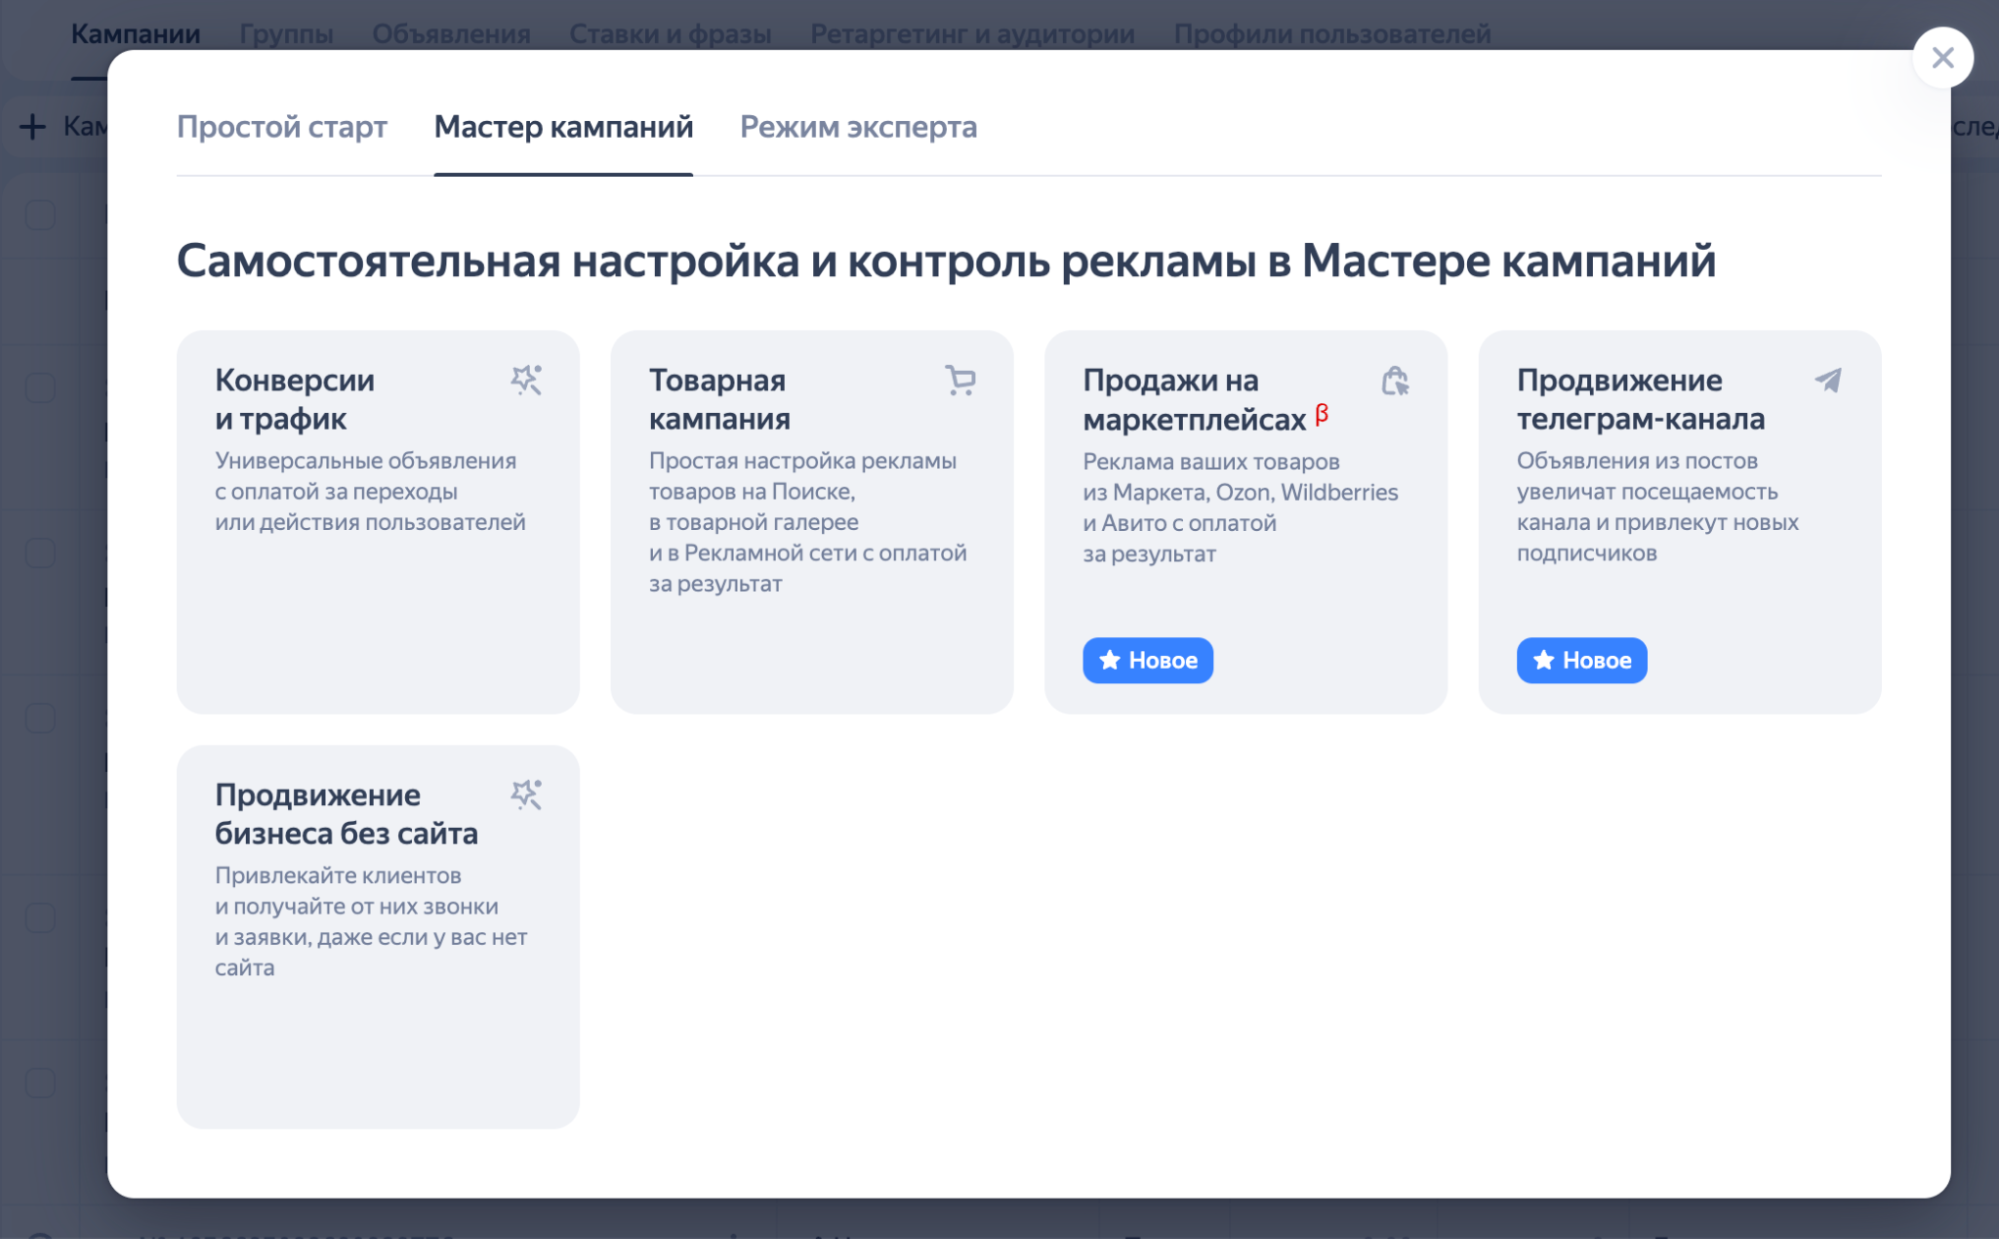The image size is (1999, 1239).
Task: Switch to the Простой старт tab
Action: pos(281,127)
